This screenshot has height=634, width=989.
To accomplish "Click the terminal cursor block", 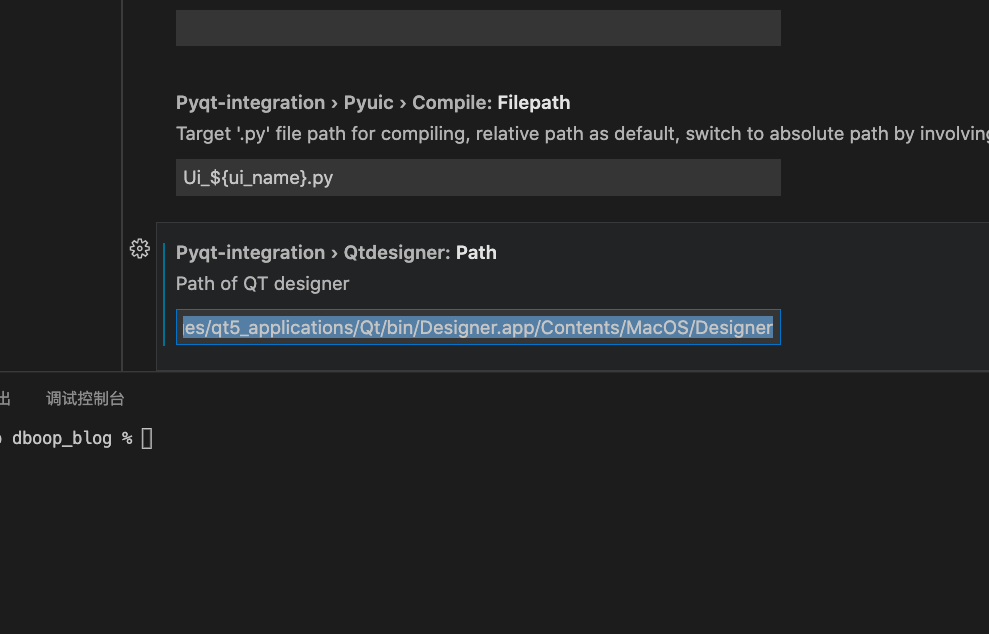I will point(147,438).
